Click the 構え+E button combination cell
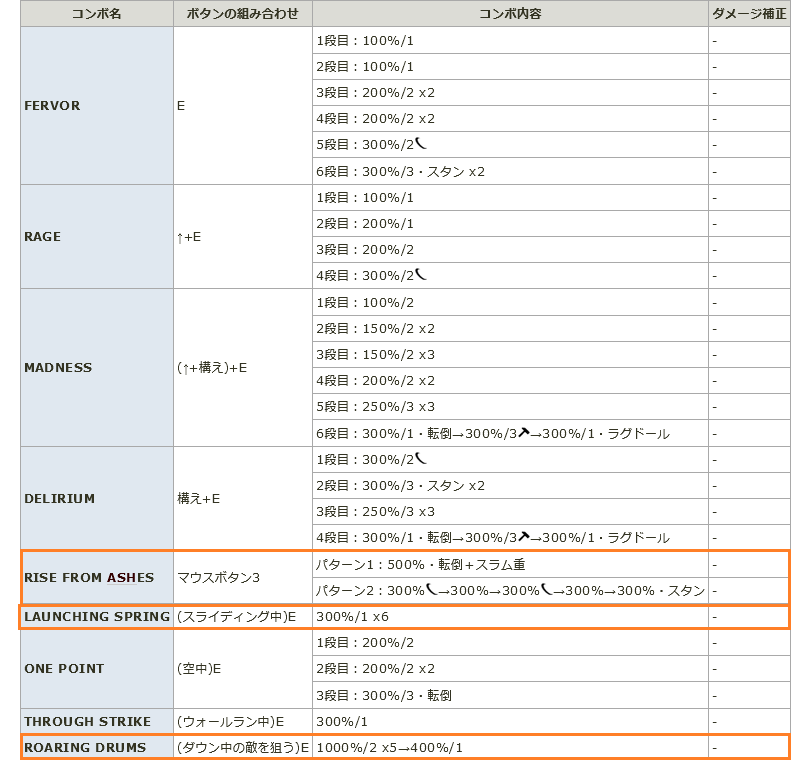 pyautogui.click(x=242, y=498)
